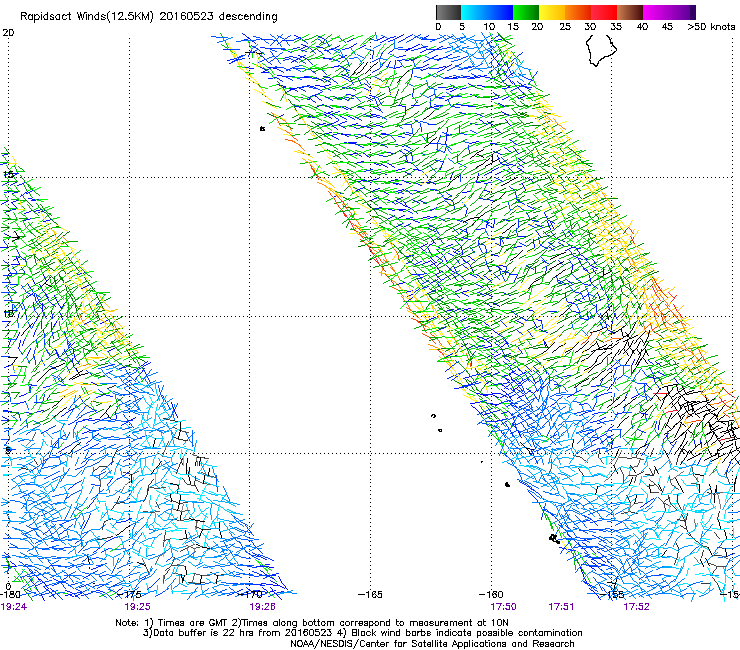Click the '19:24' time label
Viewport: 740px width, 650px height.
(x=14, y=607)
